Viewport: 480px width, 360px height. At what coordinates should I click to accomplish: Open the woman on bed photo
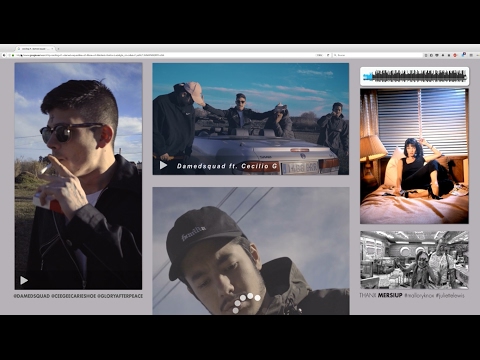414,156
